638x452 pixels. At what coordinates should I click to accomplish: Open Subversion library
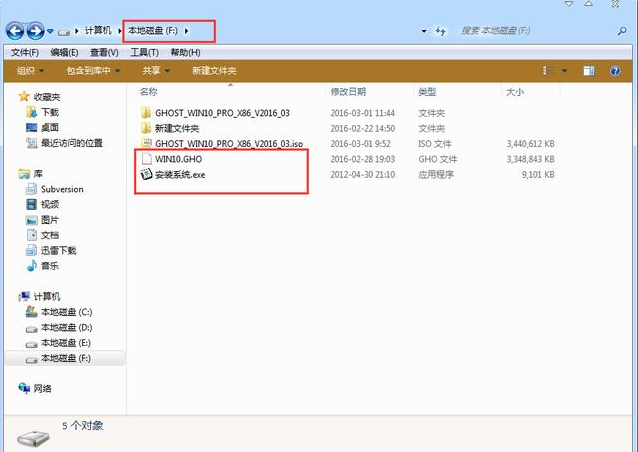(x=62, y=189)
